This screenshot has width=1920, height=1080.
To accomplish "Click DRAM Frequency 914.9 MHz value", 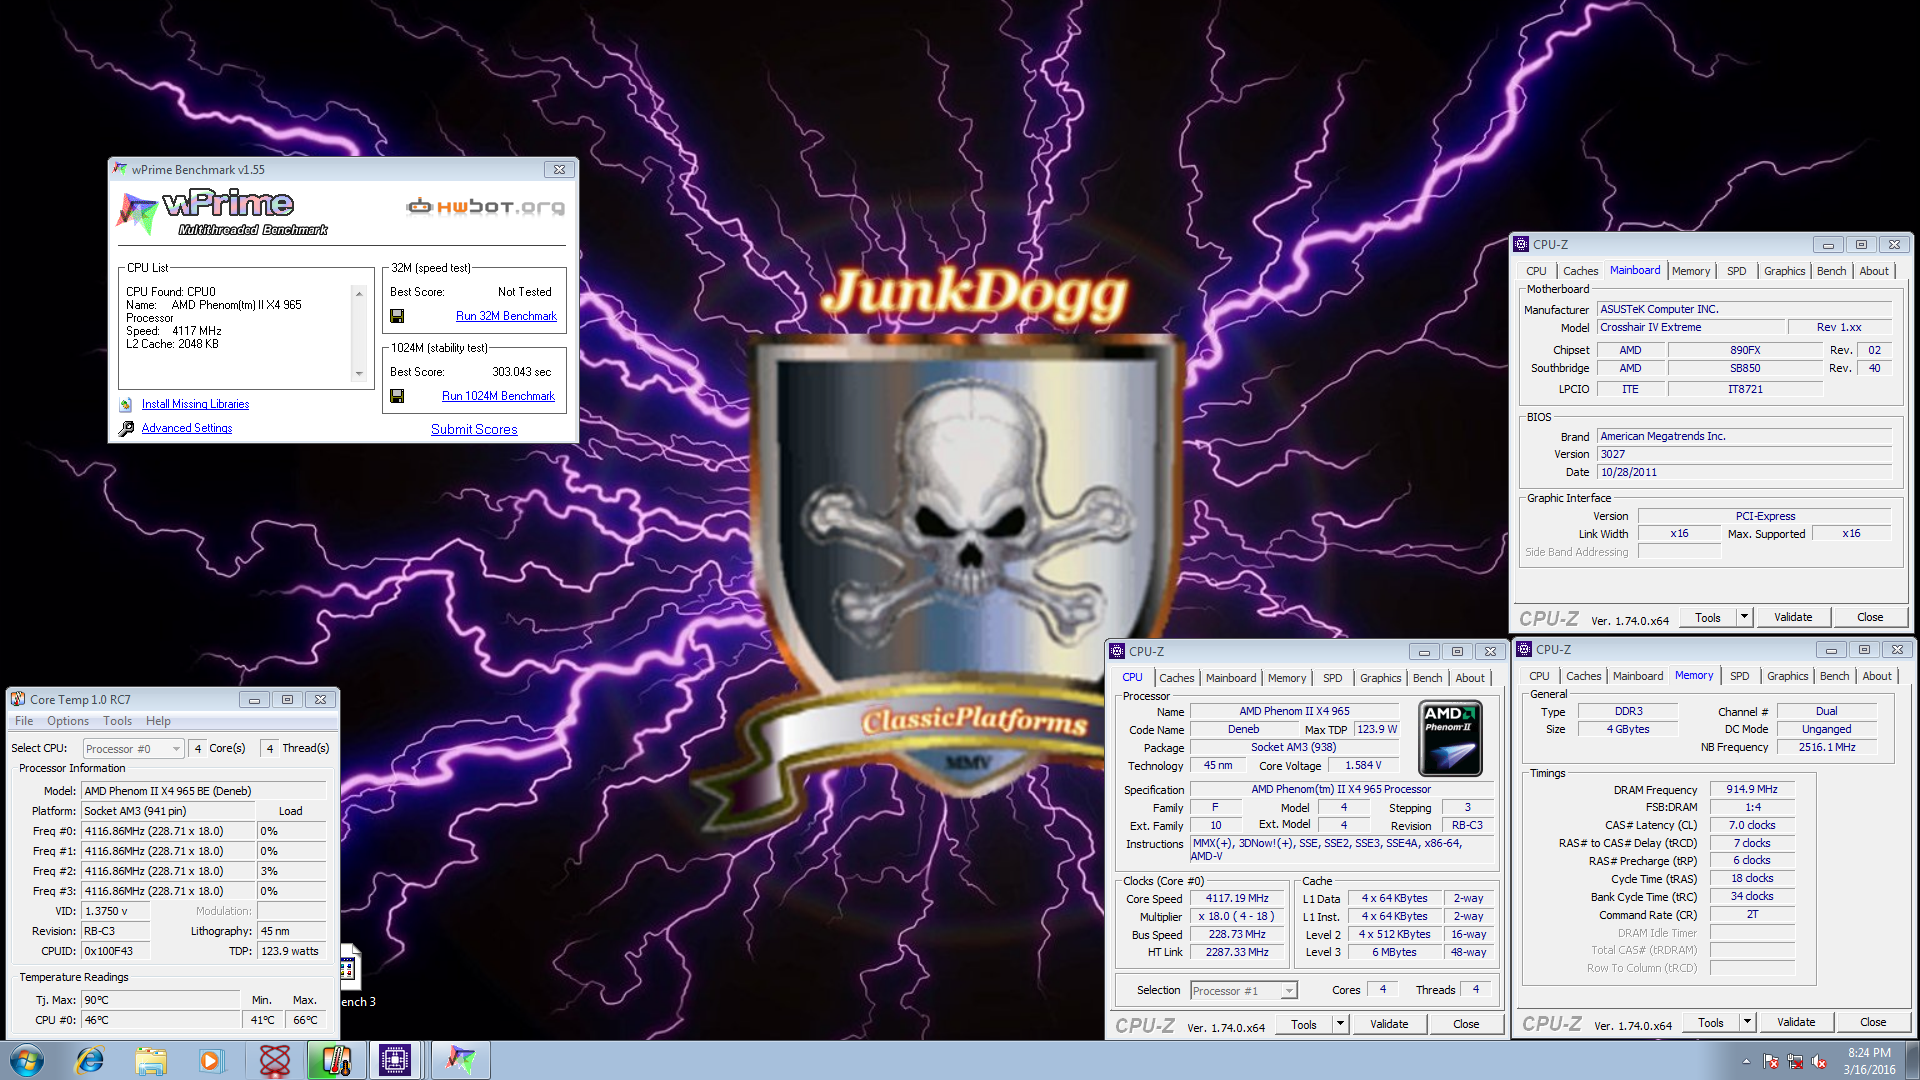I will (x=1752, y=789).
